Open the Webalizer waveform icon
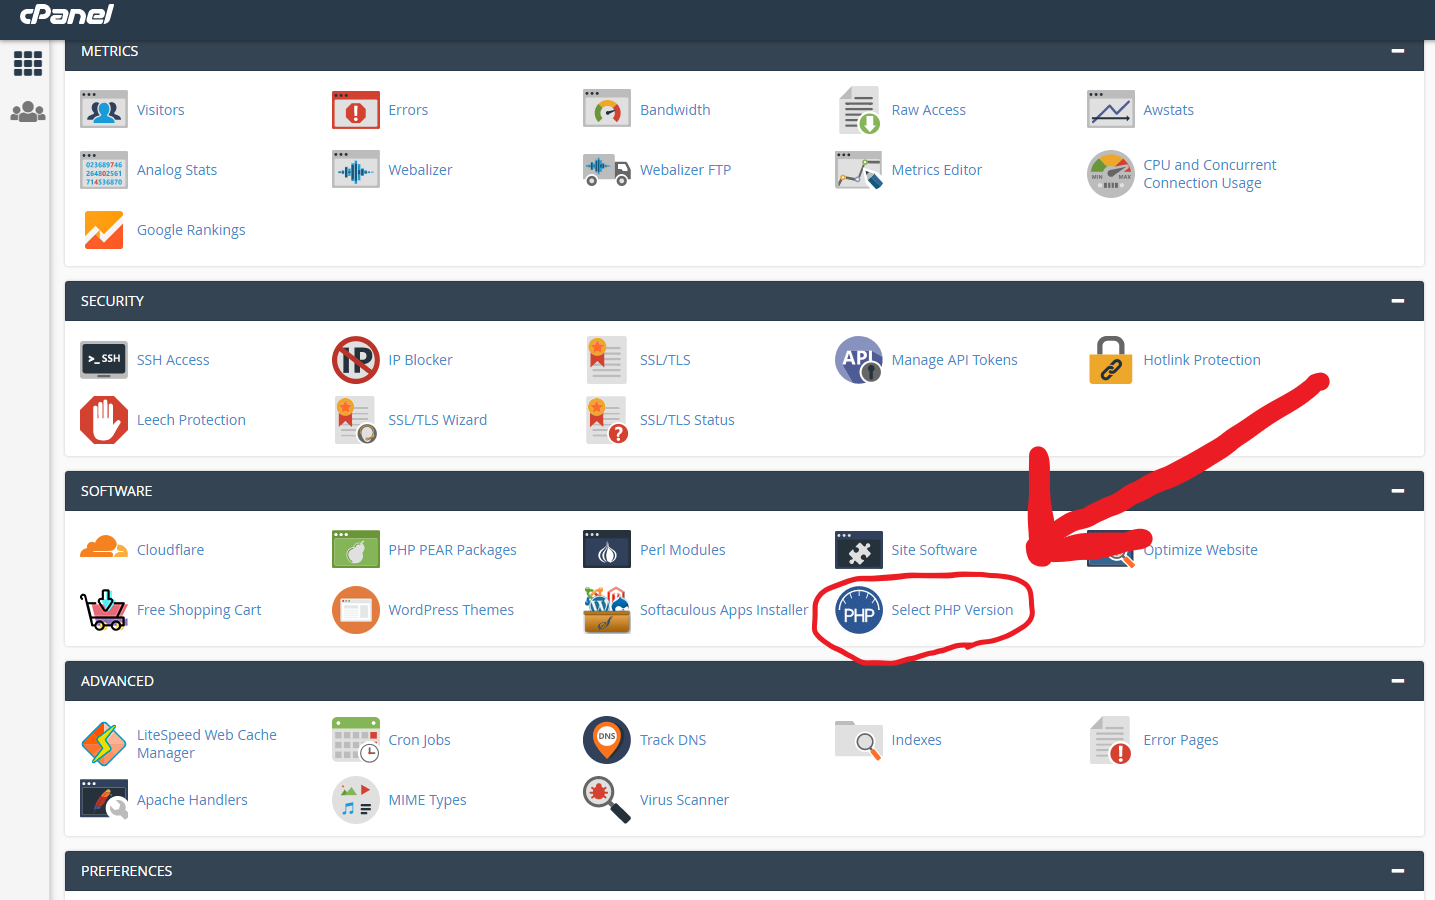The image size is (1435, 900). [356, 170]
